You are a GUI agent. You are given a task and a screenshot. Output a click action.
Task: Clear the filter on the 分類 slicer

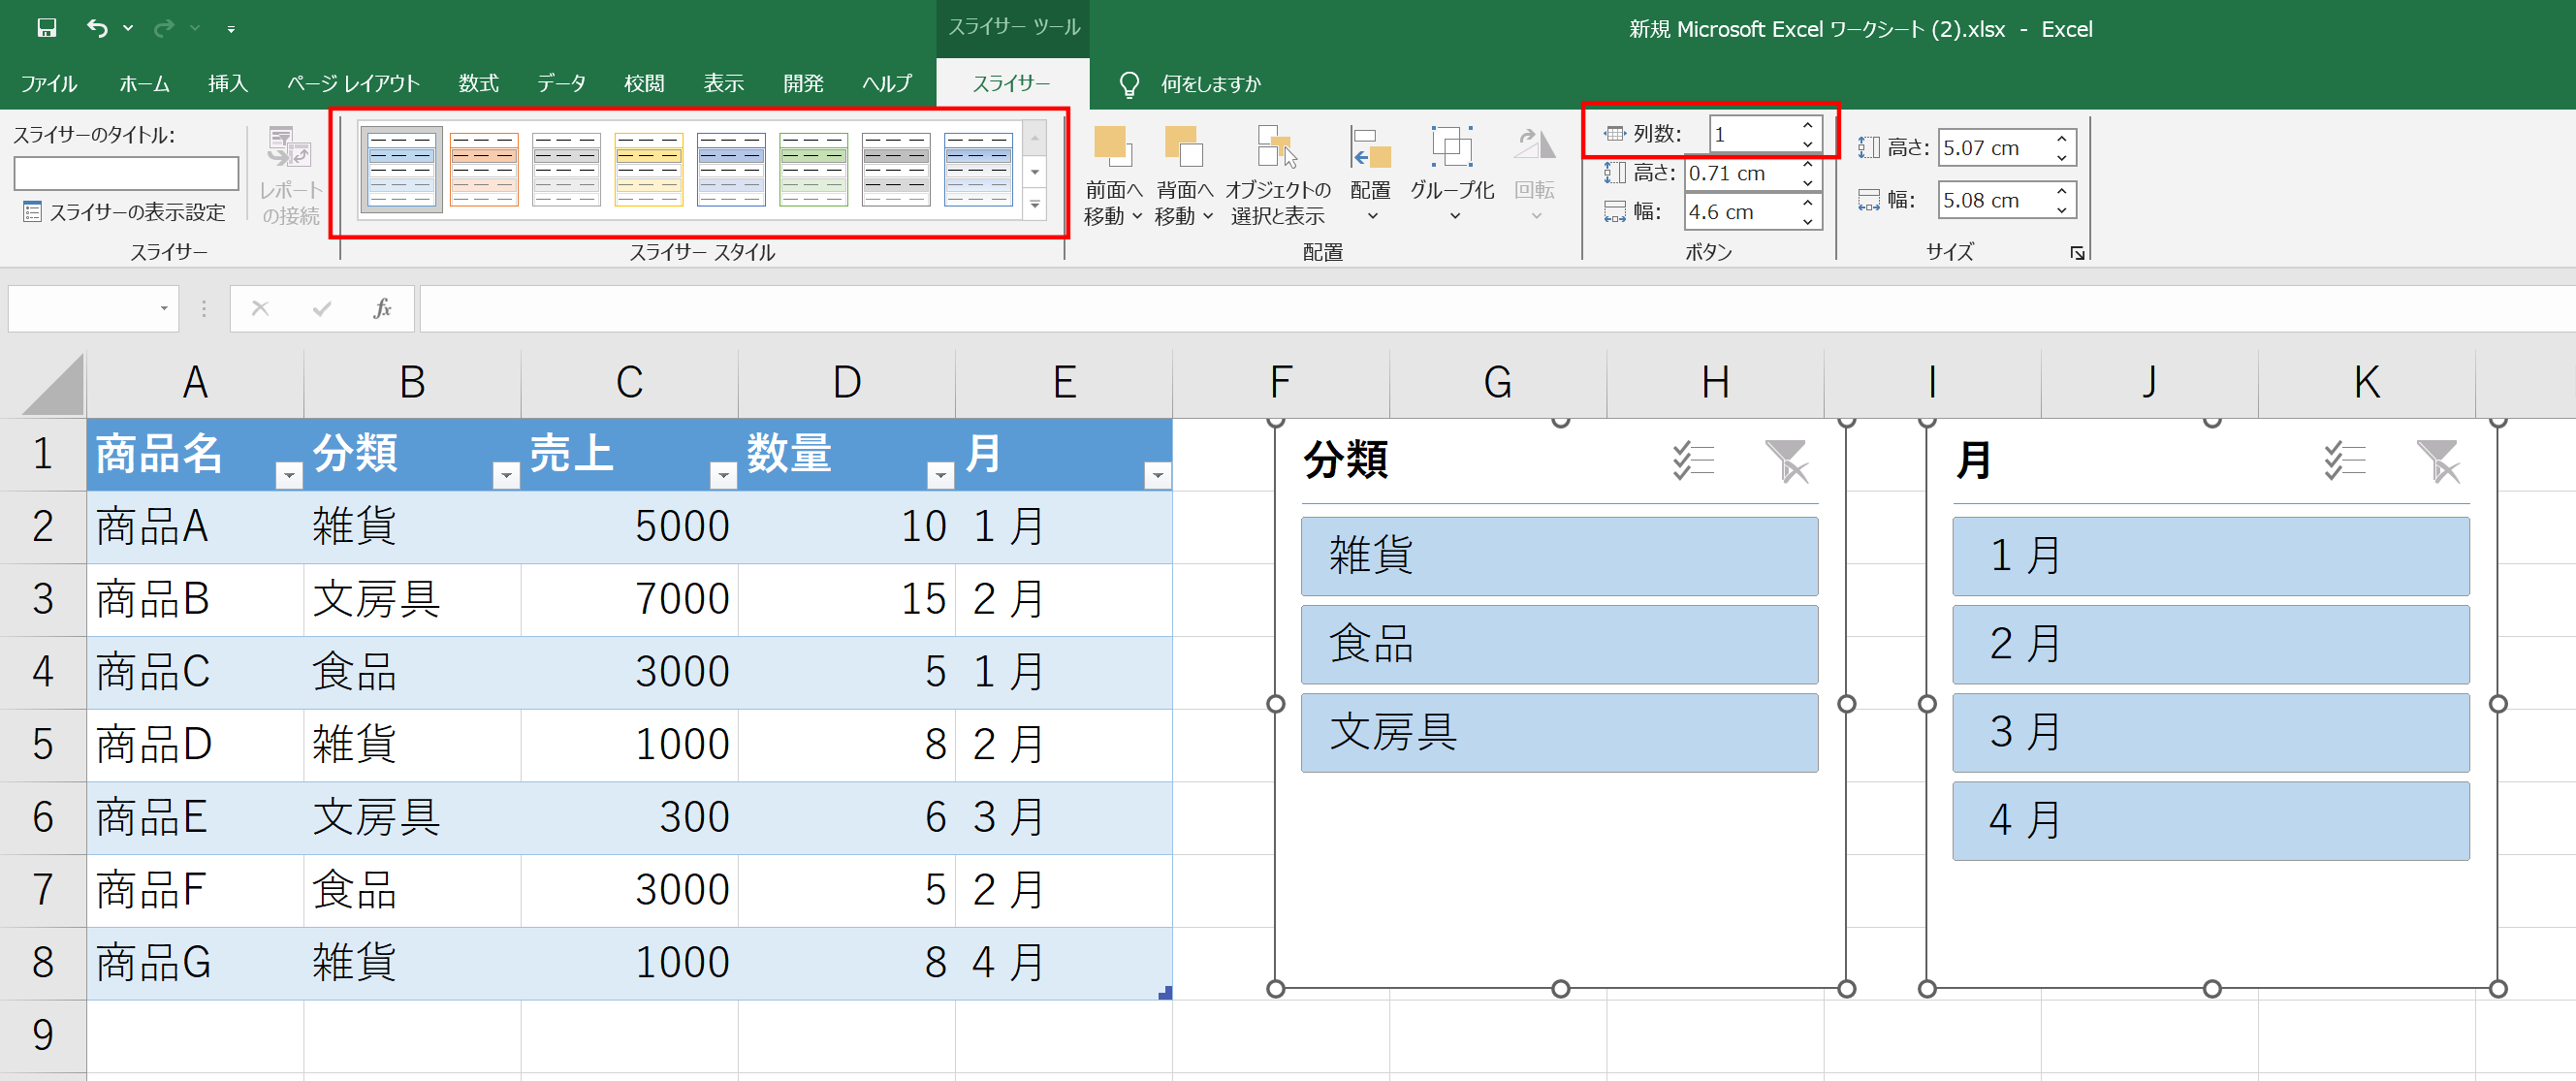1786,461
